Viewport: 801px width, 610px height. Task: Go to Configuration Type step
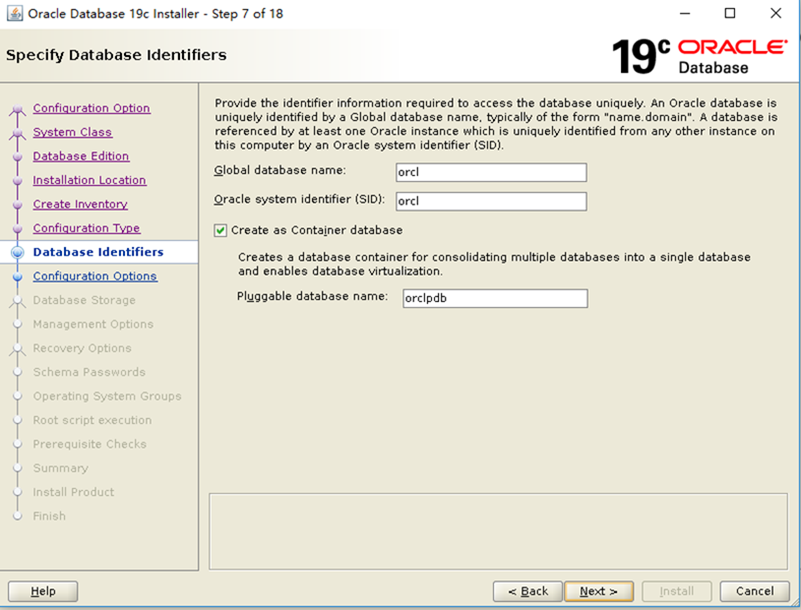click(x=86, y=228)
